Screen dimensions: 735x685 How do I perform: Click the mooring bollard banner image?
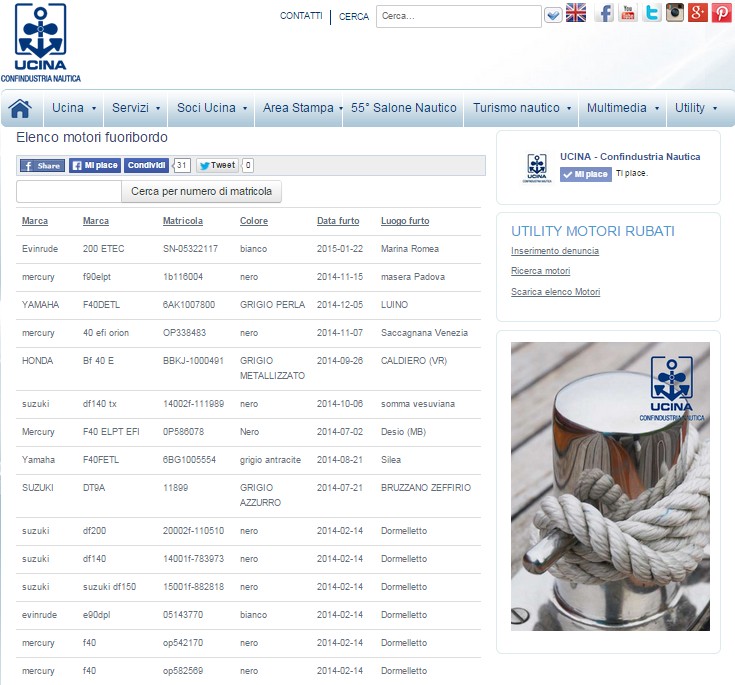(610, 486)
